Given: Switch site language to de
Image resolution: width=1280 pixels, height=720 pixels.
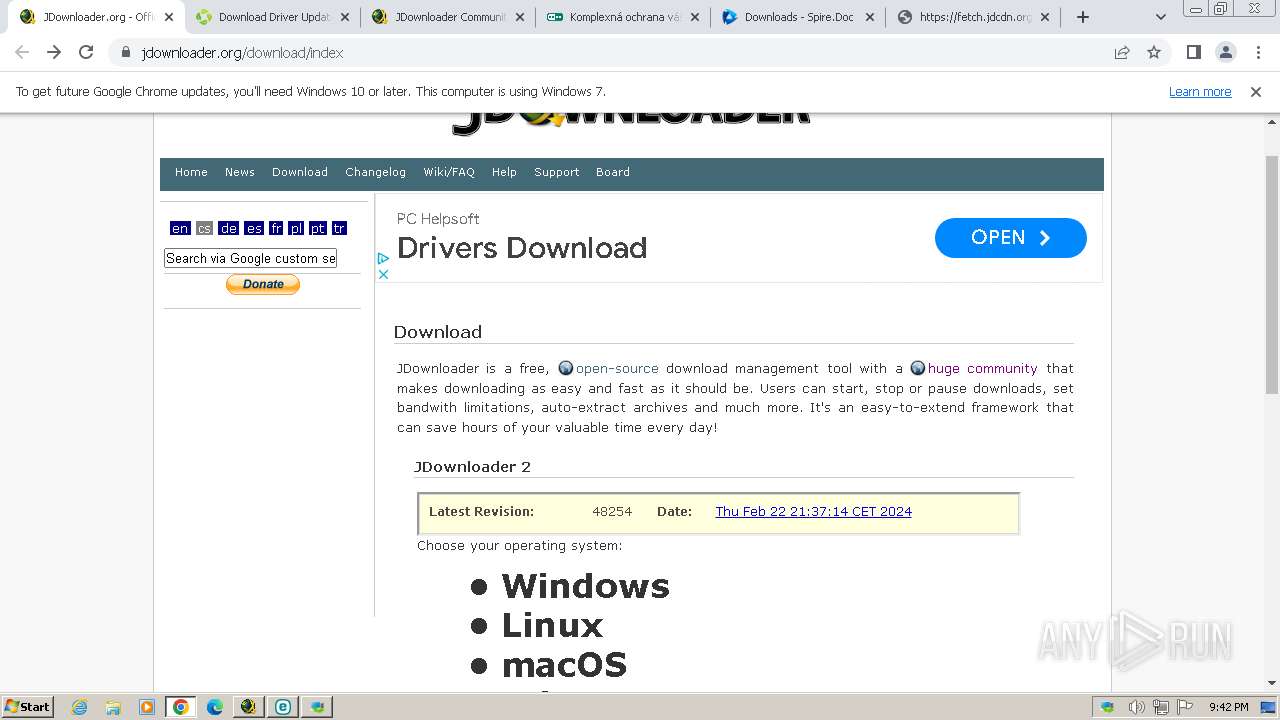Looking at the screenshot, I should pyautogui.click(x=229, y=228).
